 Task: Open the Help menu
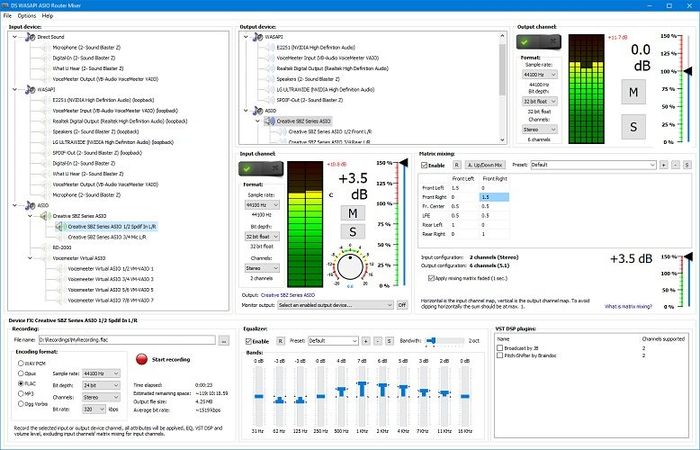(x=47, y=16)
